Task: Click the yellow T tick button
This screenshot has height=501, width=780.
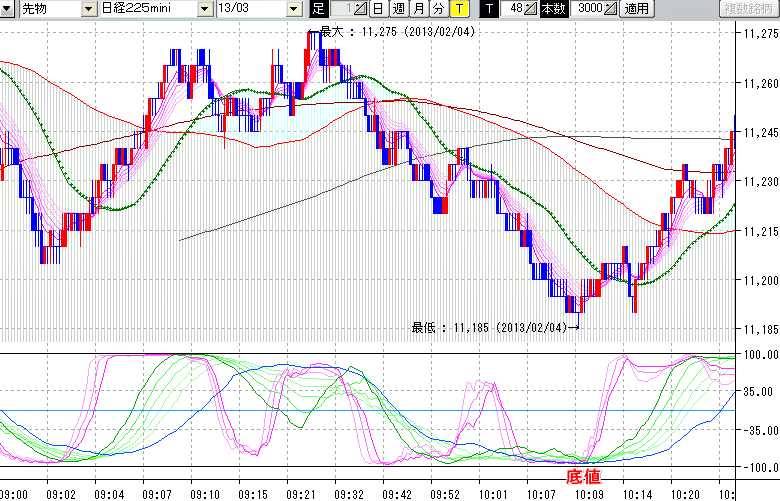Action: pos(459,9)
